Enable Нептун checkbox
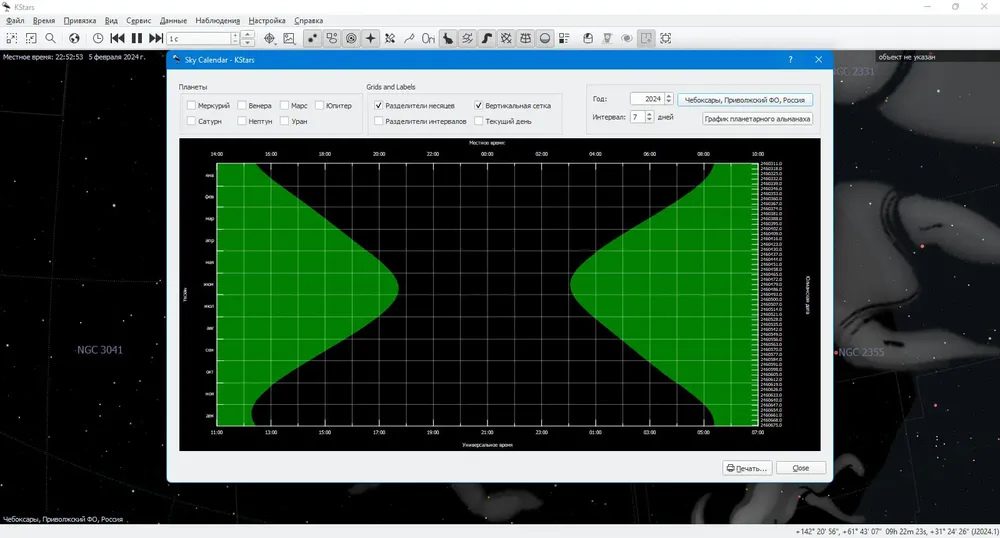Viewport: 1000px width, 538px height. tap(242, 120)
